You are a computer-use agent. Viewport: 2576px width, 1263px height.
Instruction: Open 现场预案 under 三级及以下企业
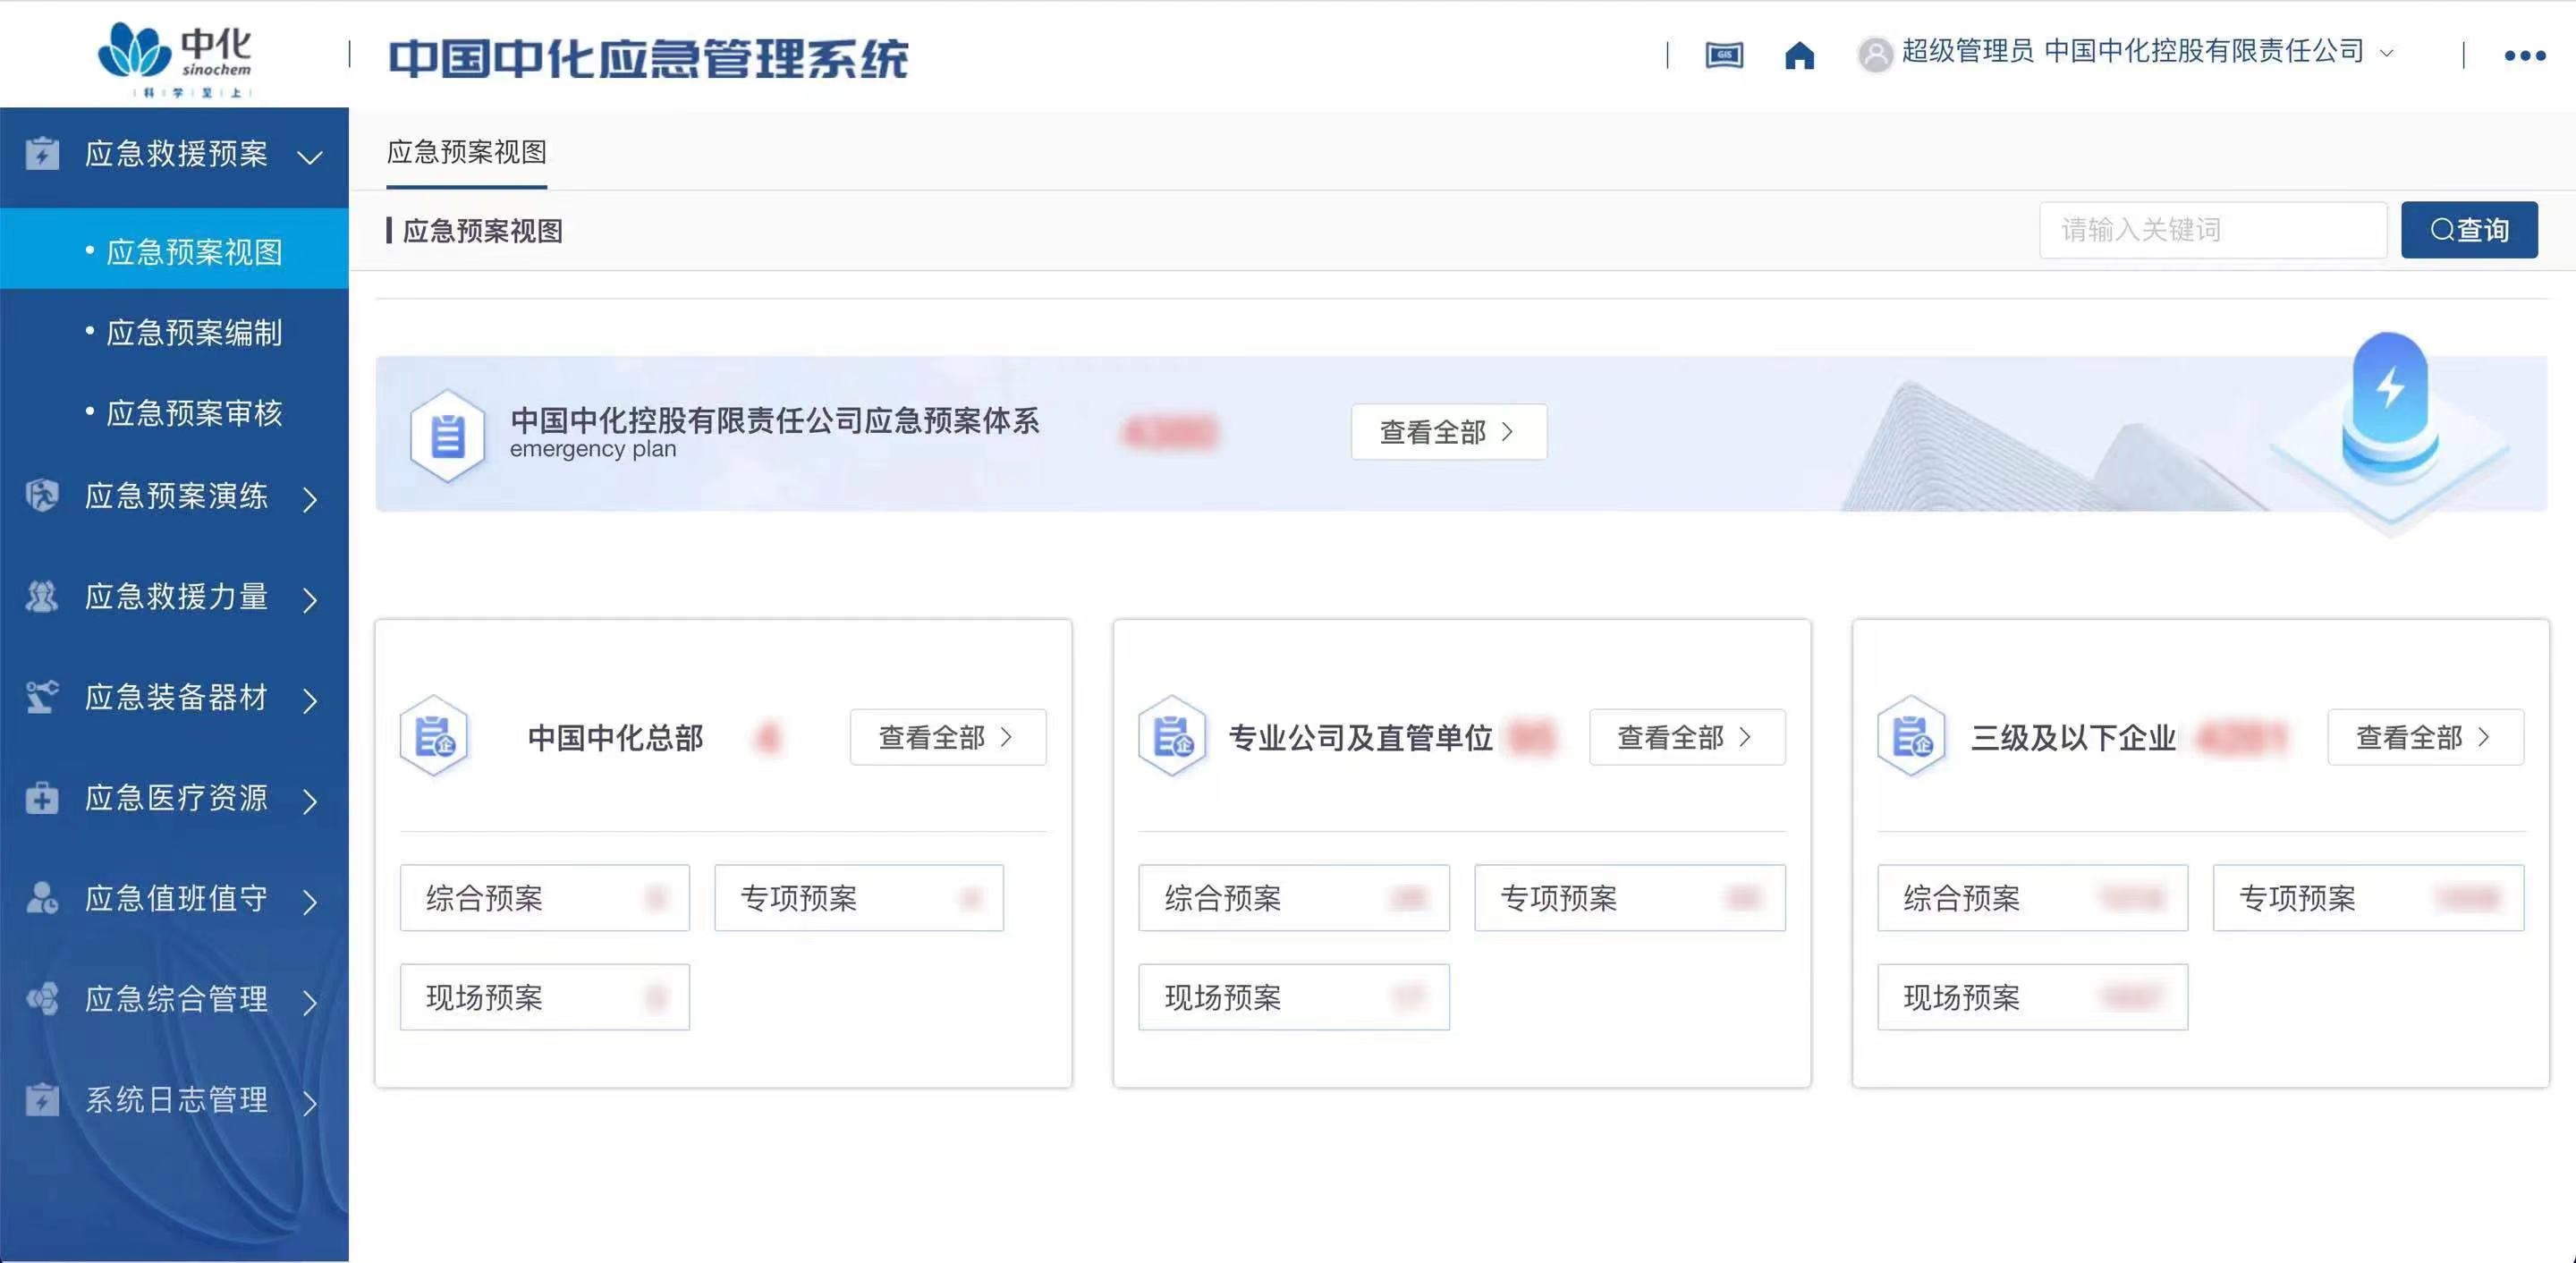[2033, 997]
